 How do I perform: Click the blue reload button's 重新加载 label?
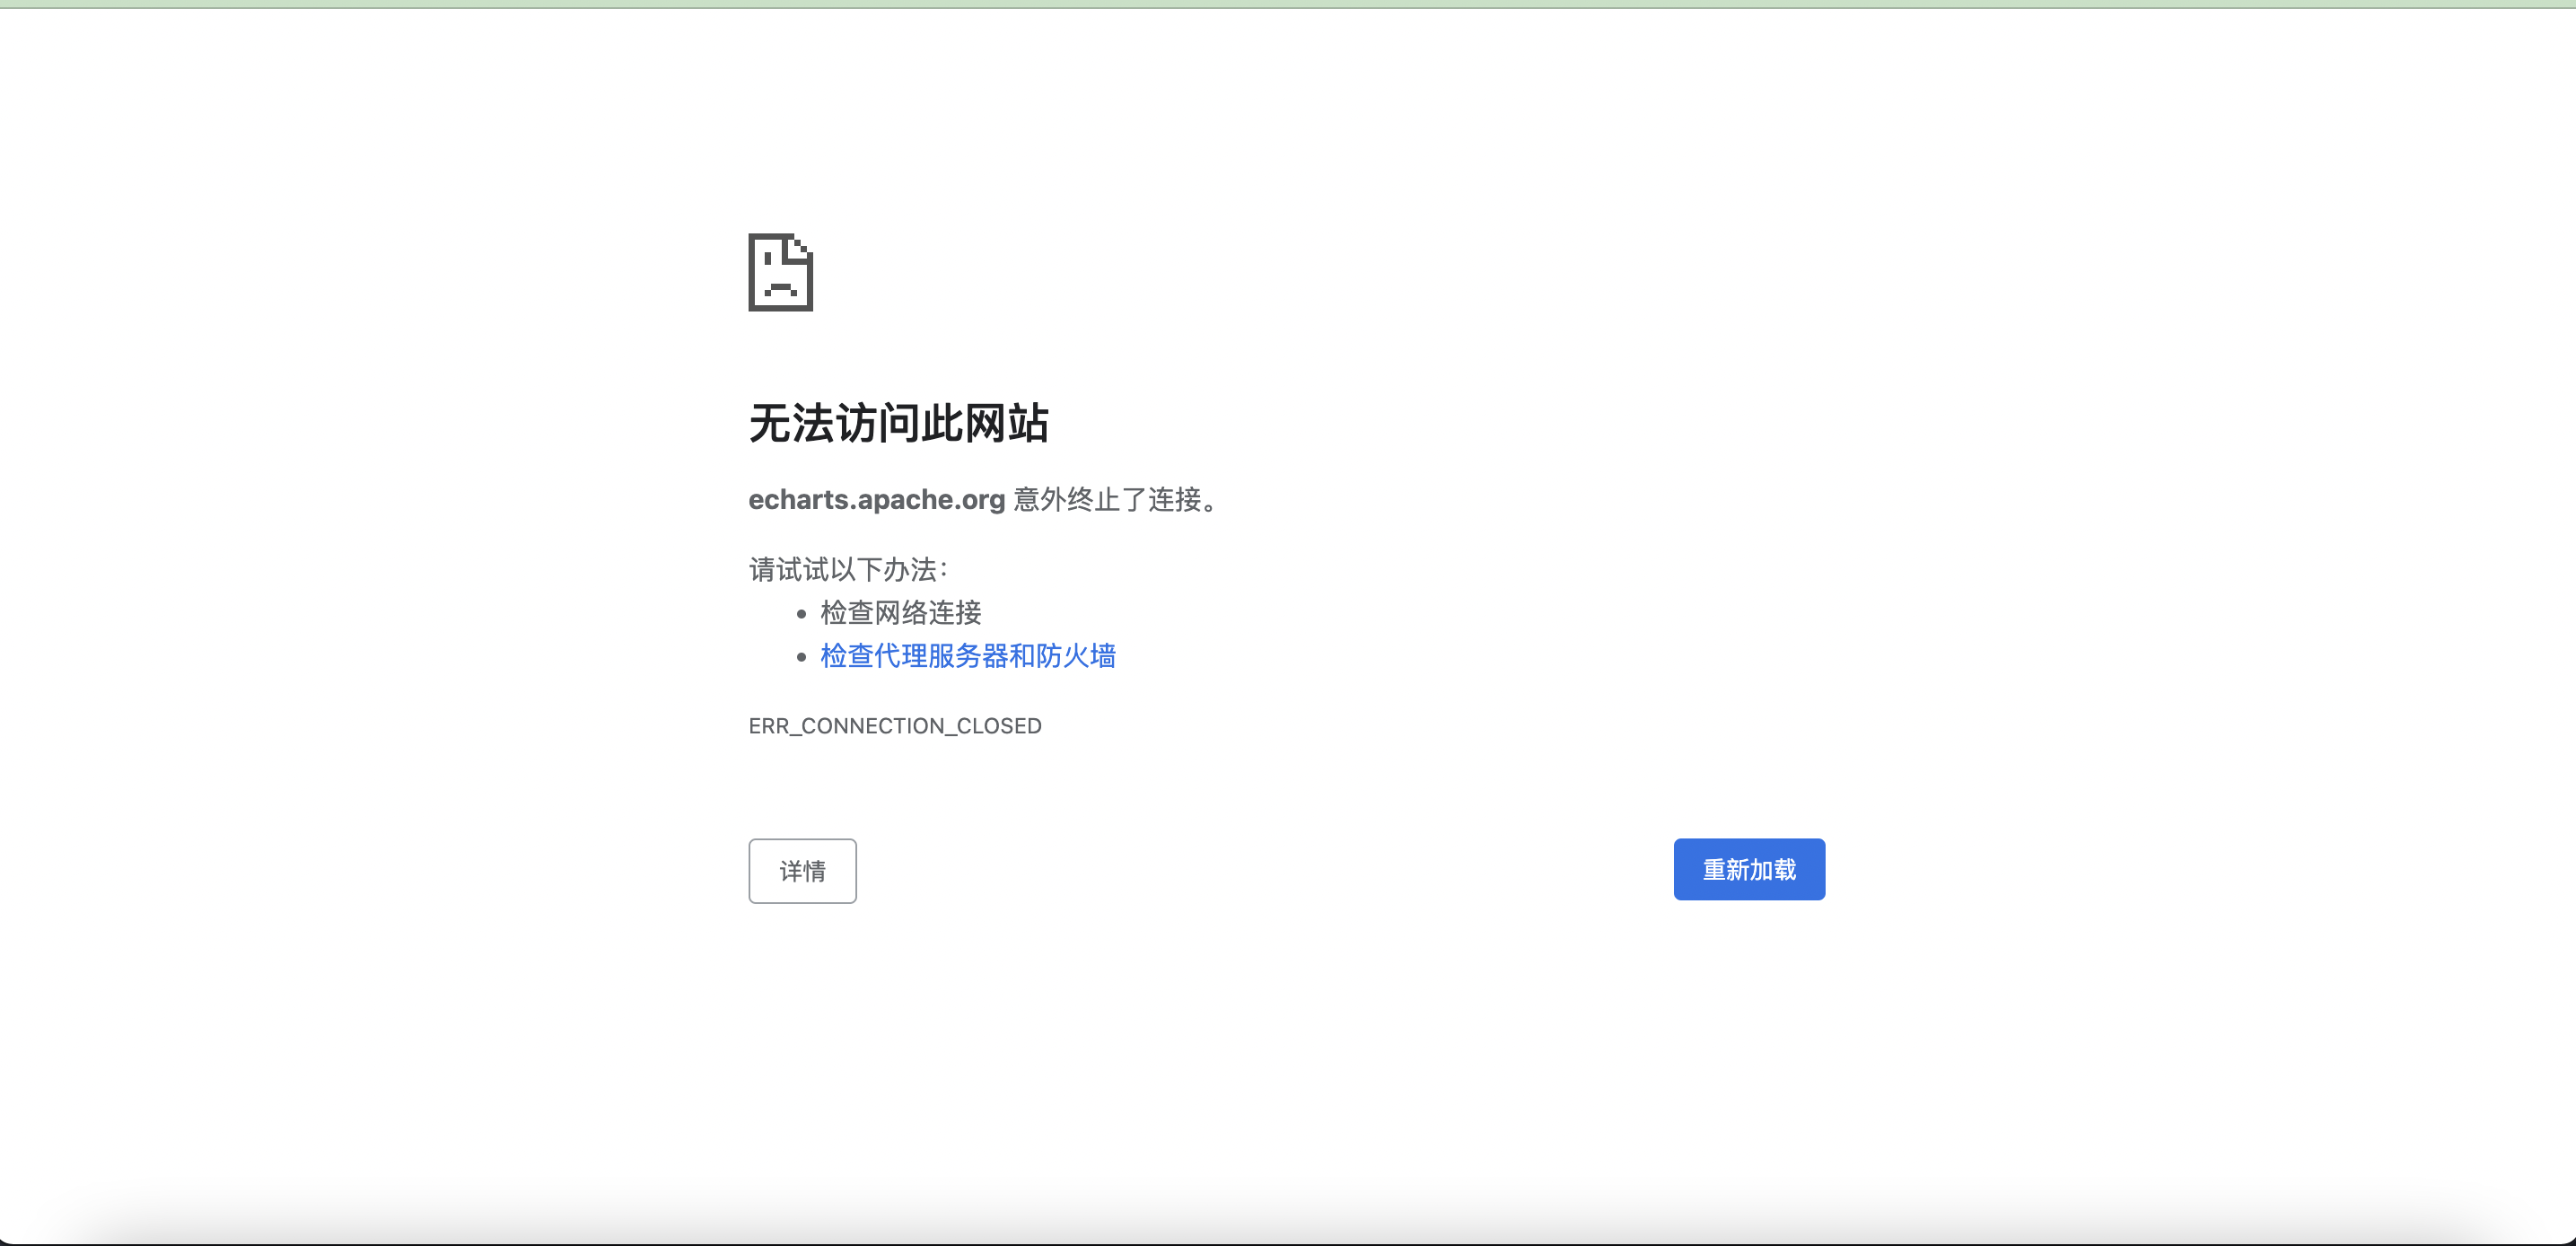1748,869
